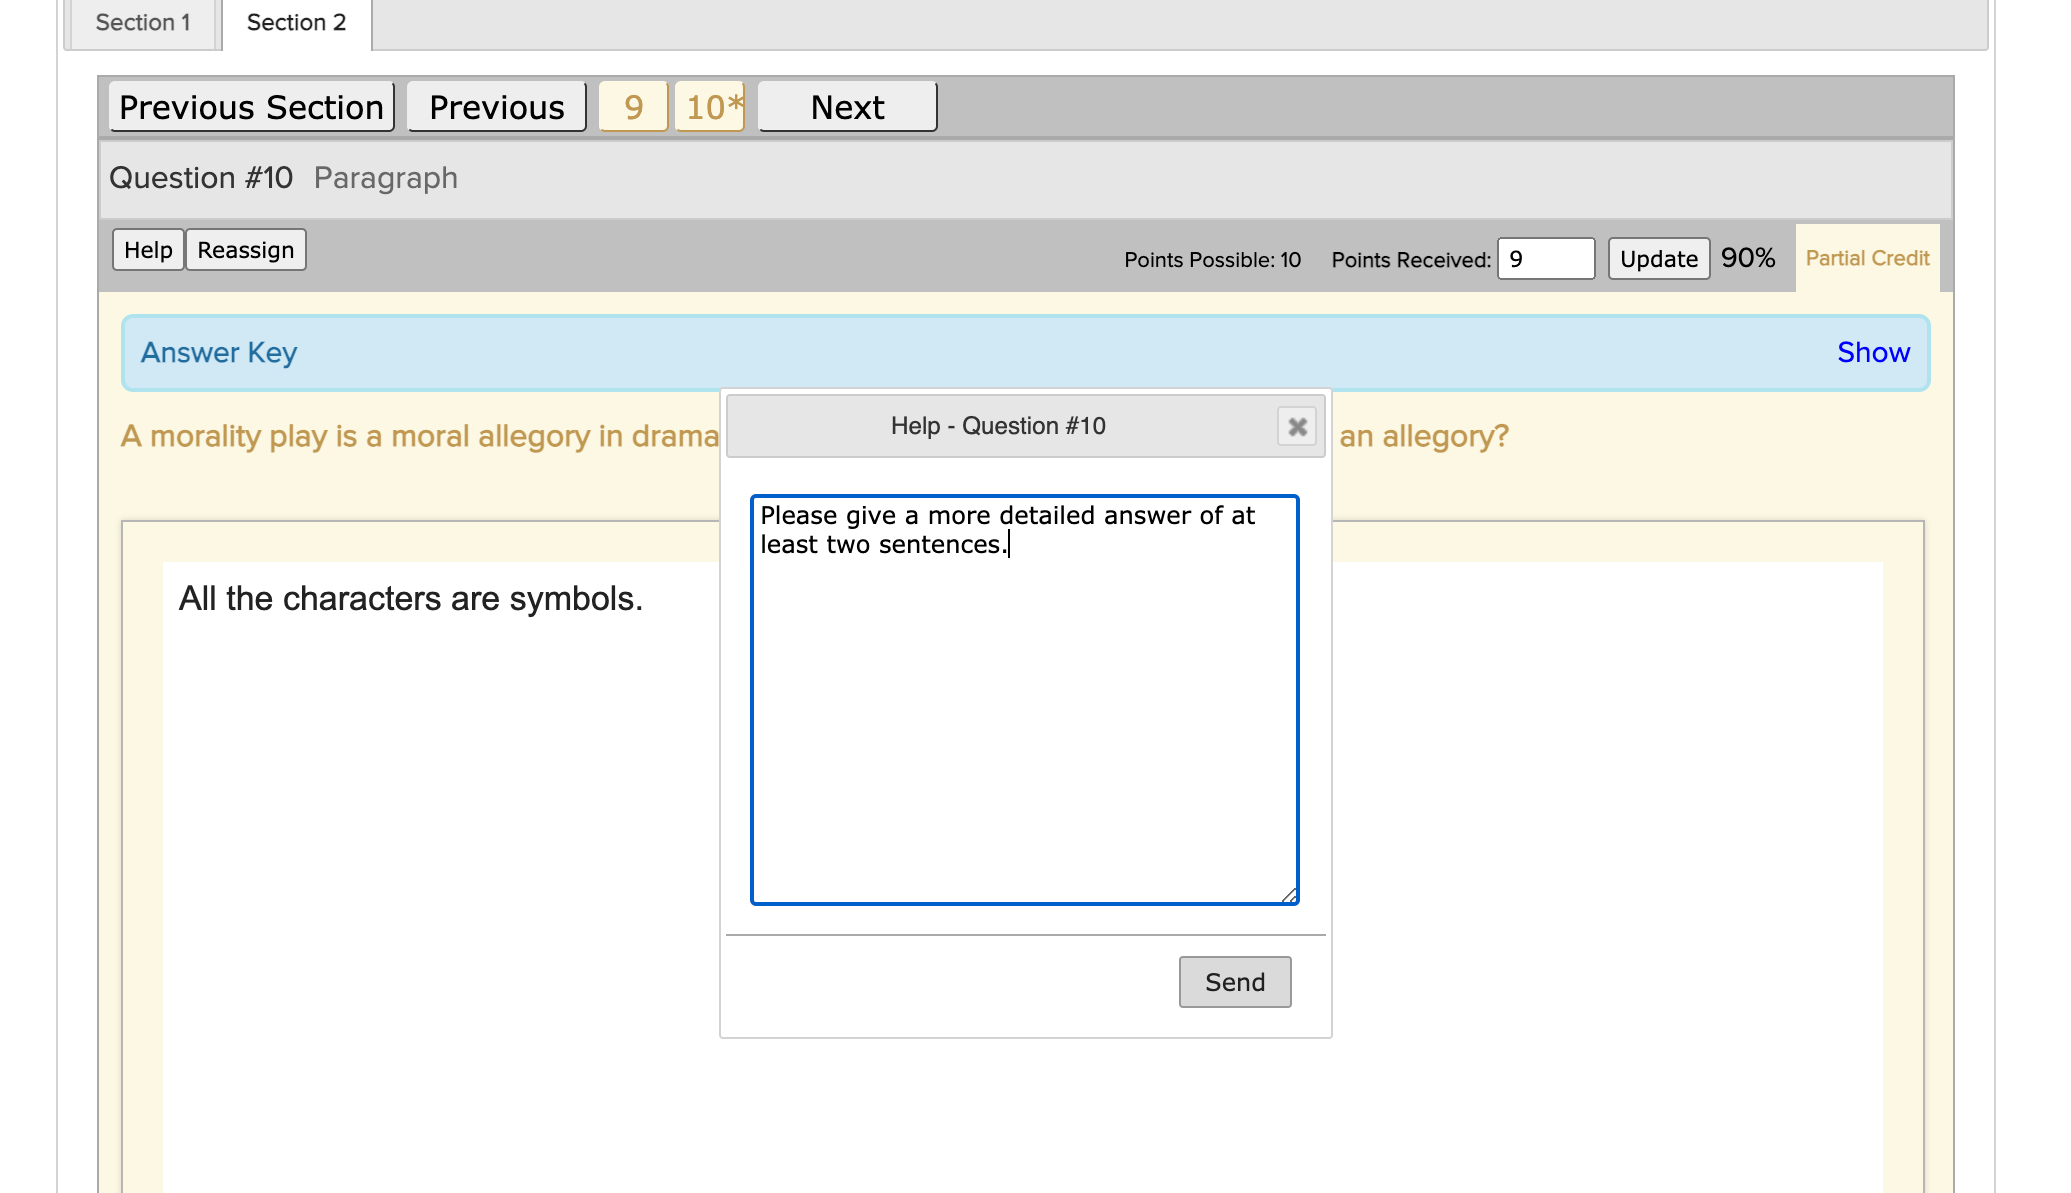
Task: Show the Answer Key
Action: (x=1873, y=352)
